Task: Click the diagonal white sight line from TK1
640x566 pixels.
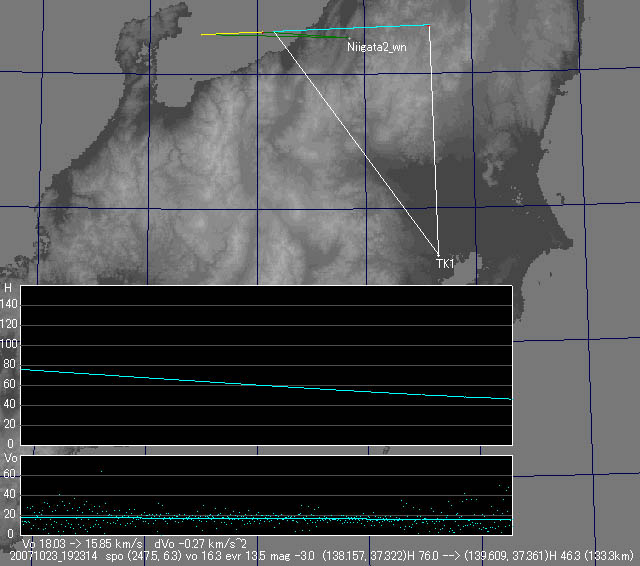Action: tap(356, 143)
